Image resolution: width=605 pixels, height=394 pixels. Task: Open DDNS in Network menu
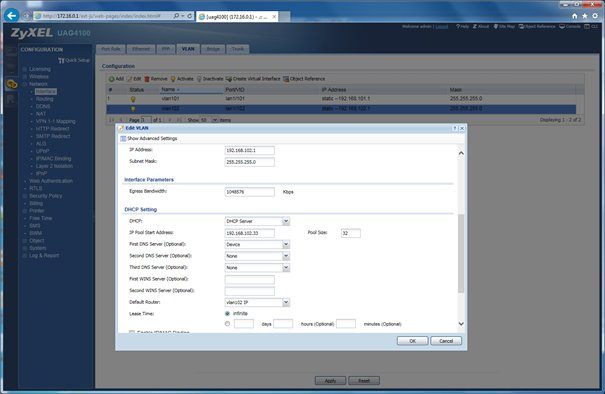click(x=43, y=107)
